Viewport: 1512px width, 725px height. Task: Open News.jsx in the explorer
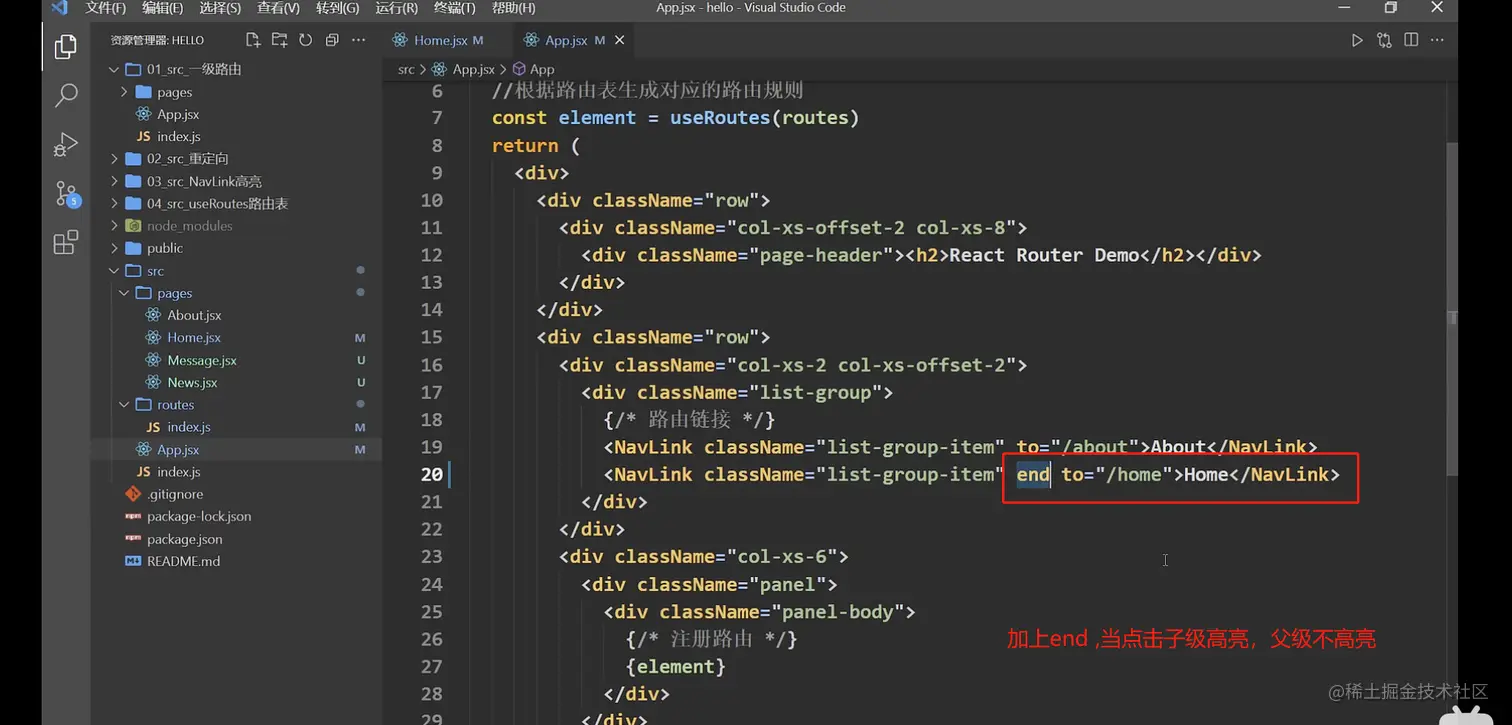192,382
